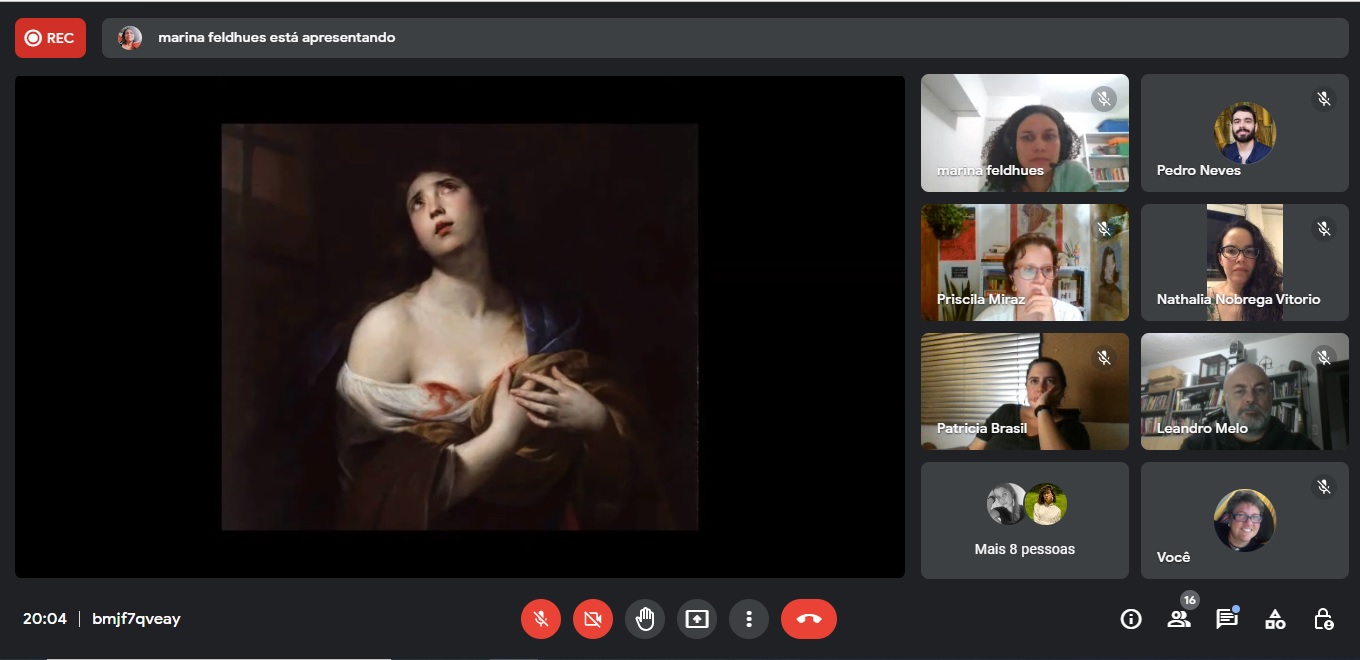
Task: Select Leandro Melo video tile
Action: click(1245, 391)
